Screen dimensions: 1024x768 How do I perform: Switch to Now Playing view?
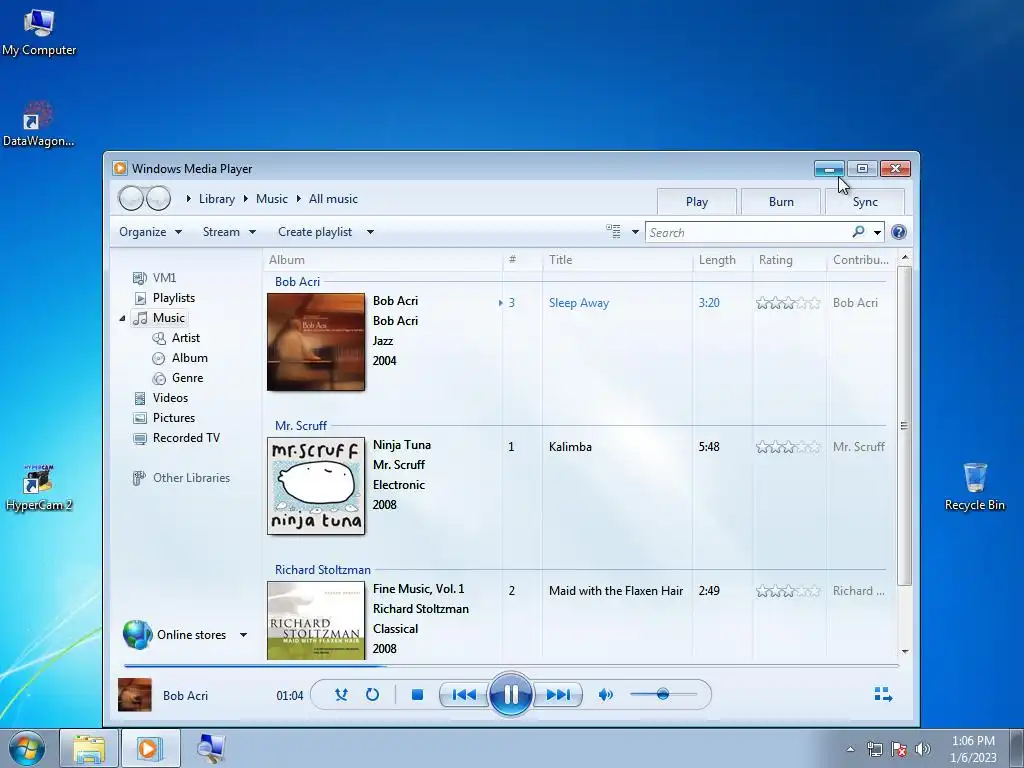pos(883,694)
